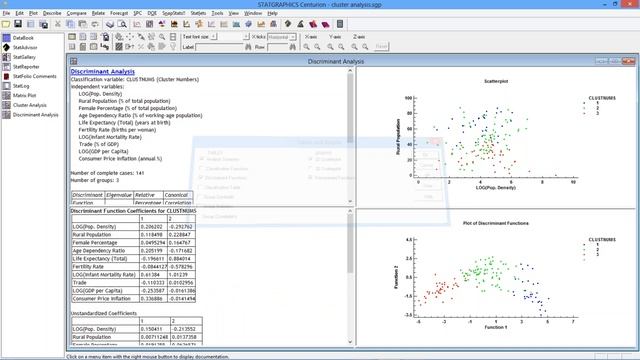Open the Relate menu

click(x=98, y=13)
